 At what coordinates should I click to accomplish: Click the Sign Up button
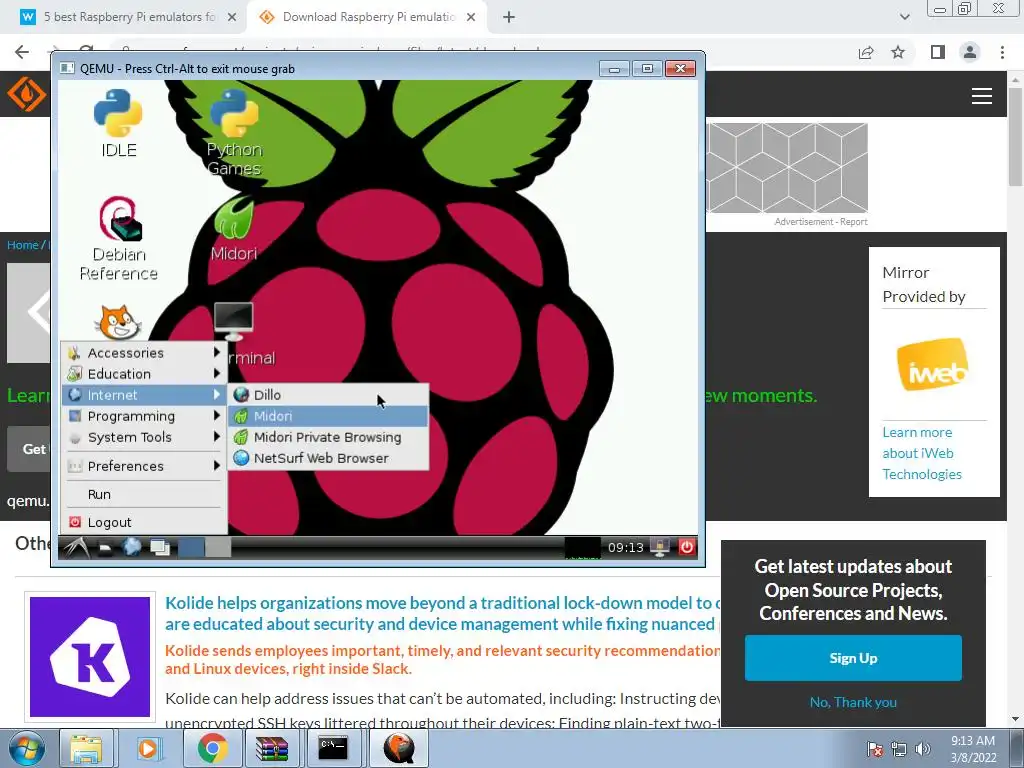coord(853,658)
